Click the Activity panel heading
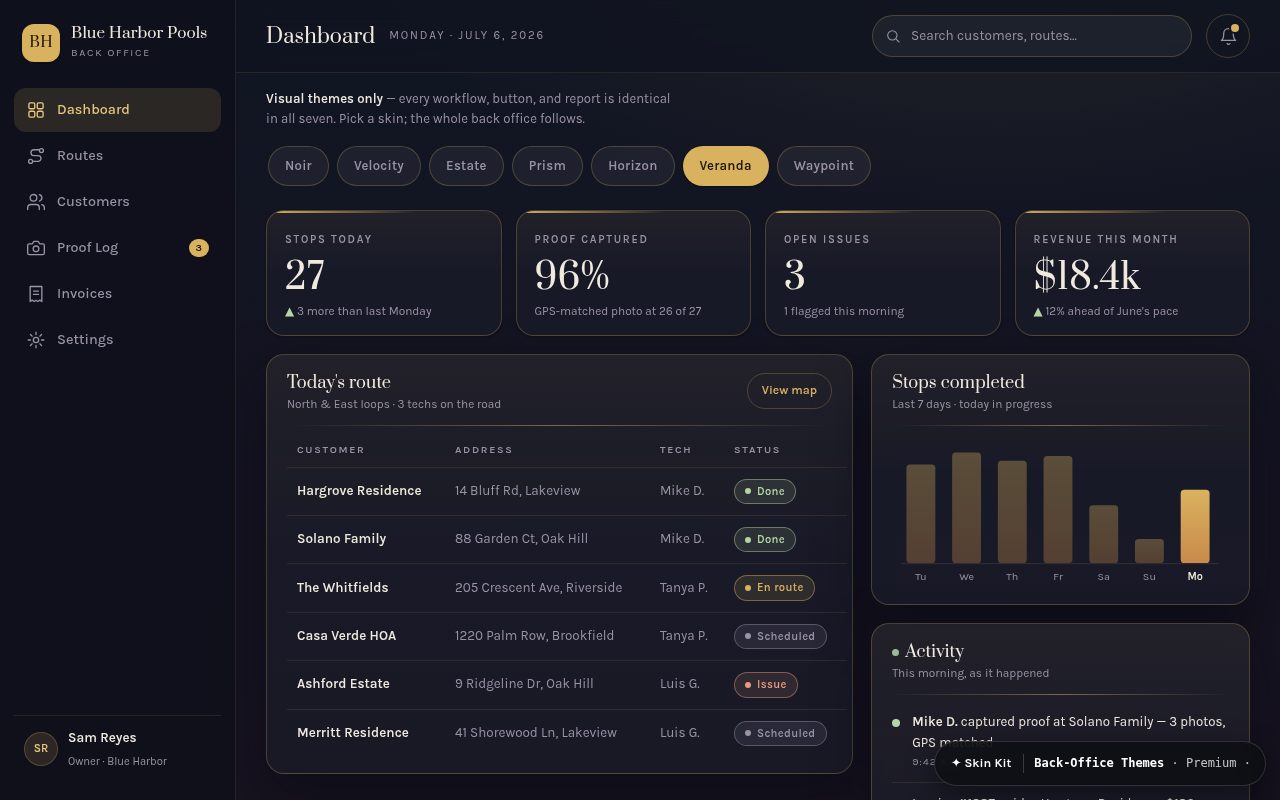This screenshot has width=1280, height=800. click(934, 651)
